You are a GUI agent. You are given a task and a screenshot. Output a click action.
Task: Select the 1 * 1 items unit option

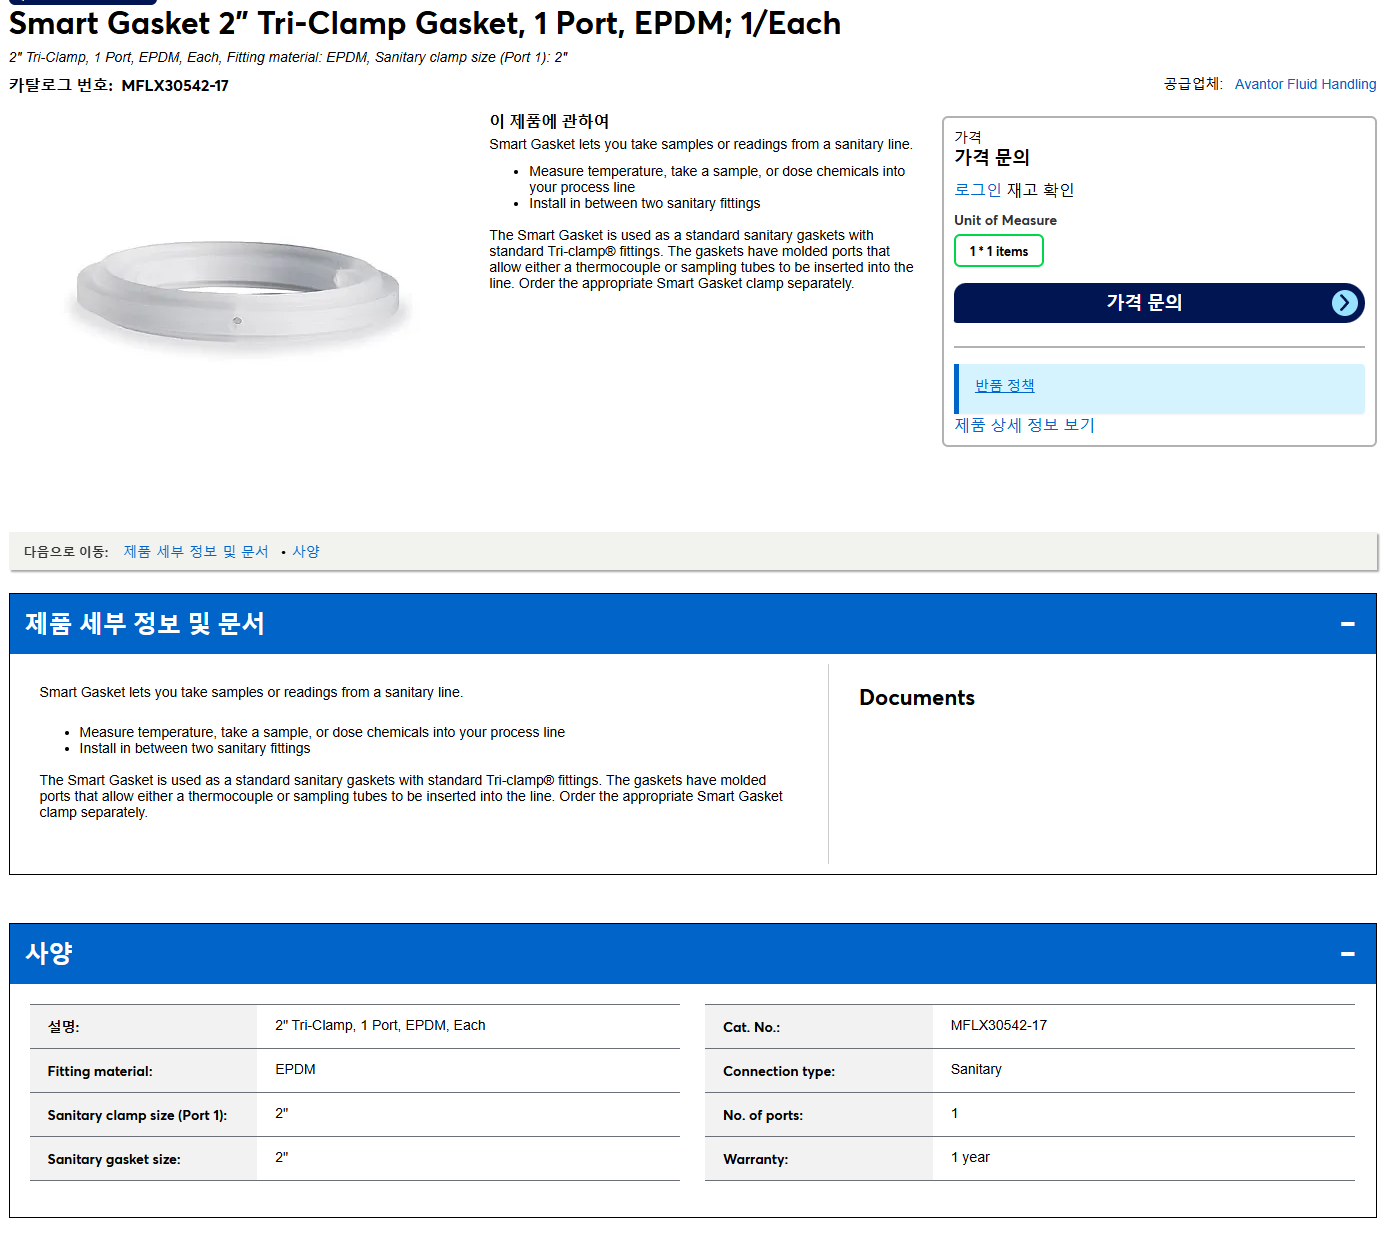[998, 251]
